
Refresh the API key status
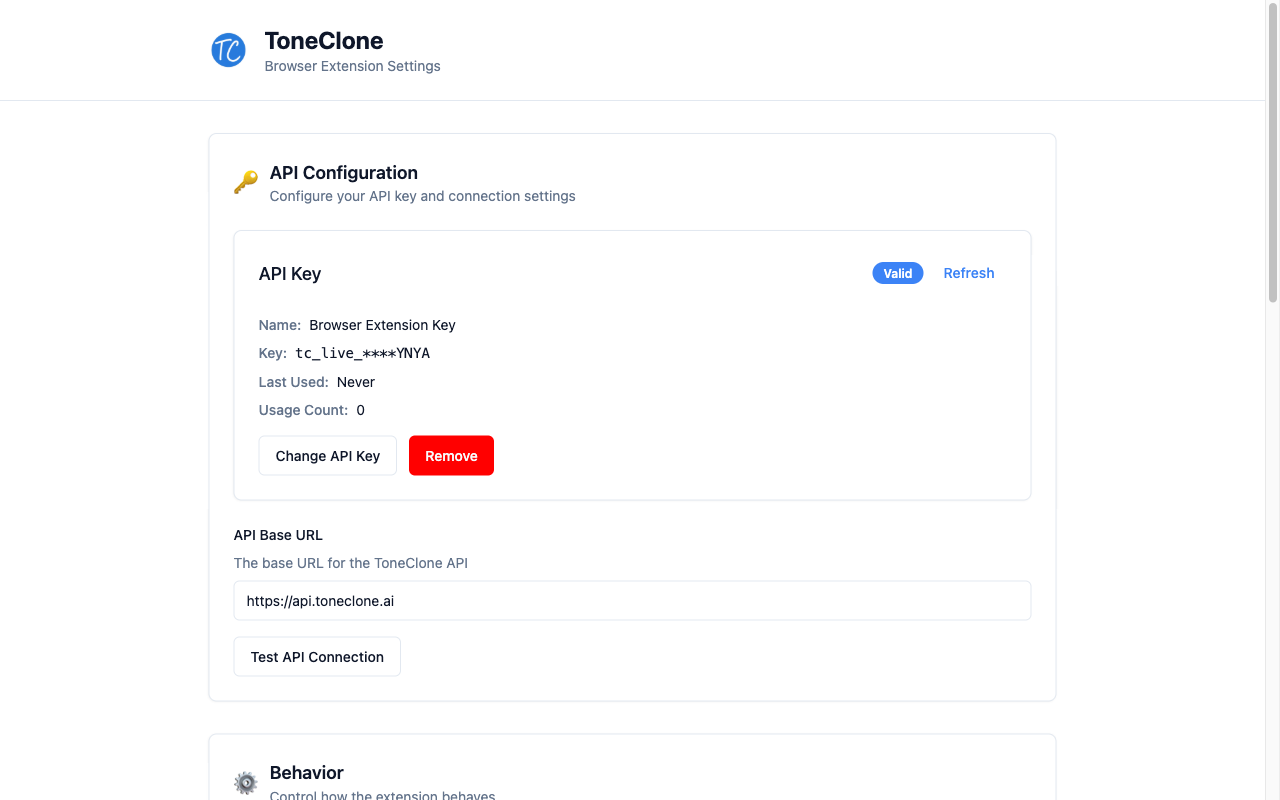point(968,273)
